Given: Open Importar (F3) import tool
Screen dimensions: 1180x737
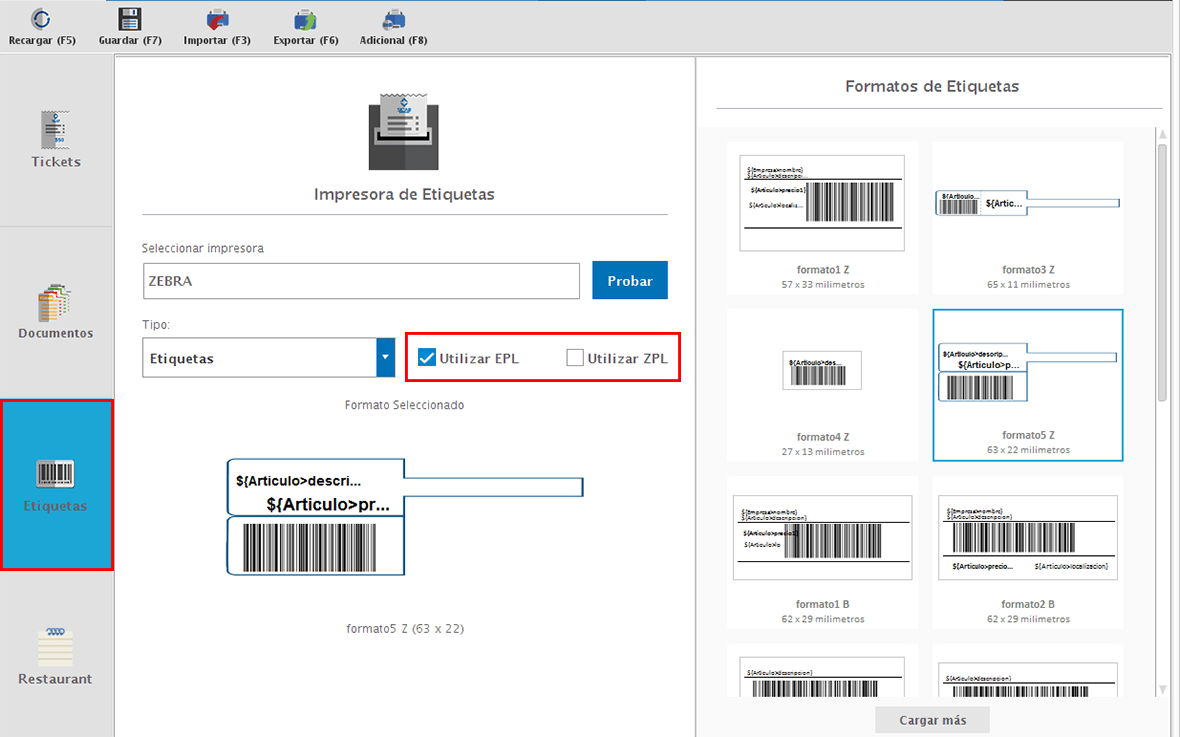Looking at the screenshot, I should (x=217, y=20).
